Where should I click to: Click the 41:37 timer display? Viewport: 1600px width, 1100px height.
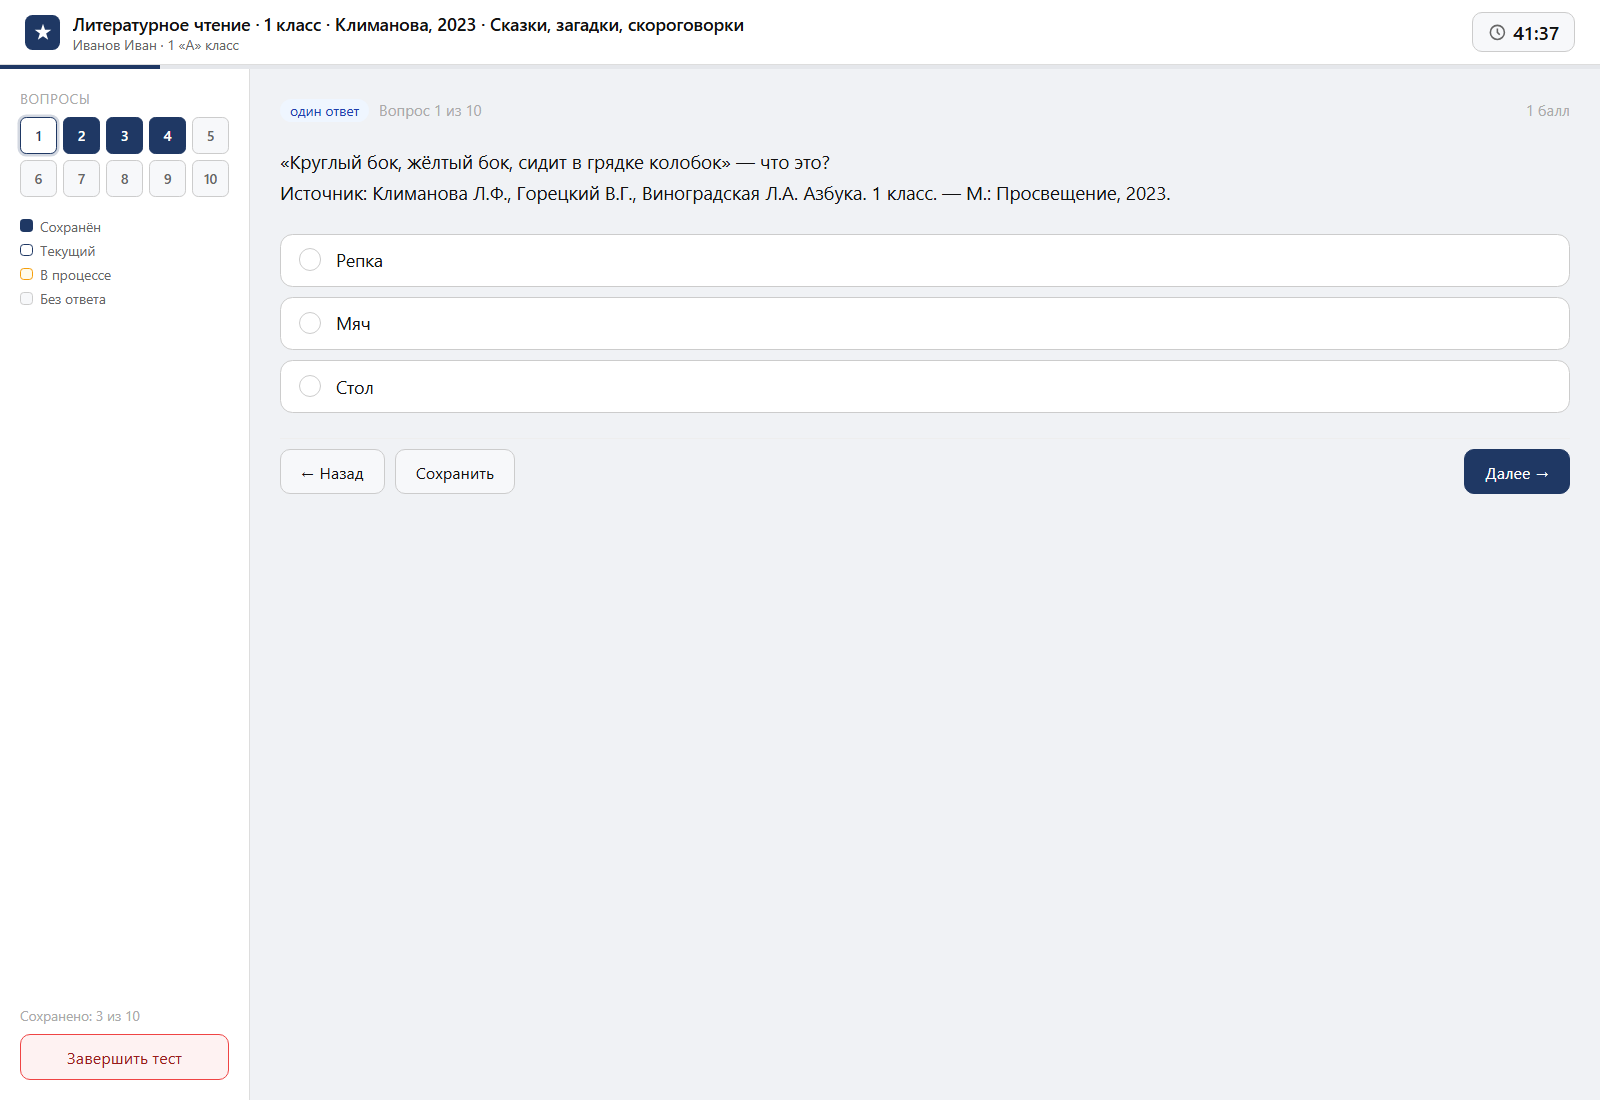1523,33
